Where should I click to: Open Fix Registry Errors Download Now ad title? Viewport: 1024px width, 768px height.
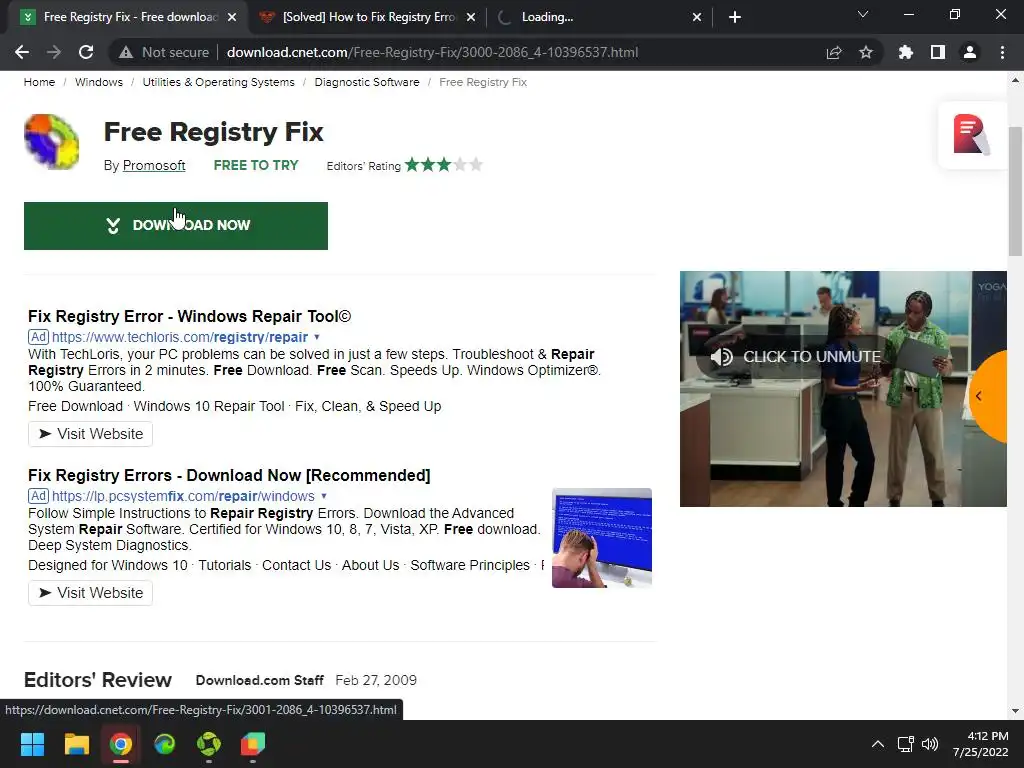(229, 475)
